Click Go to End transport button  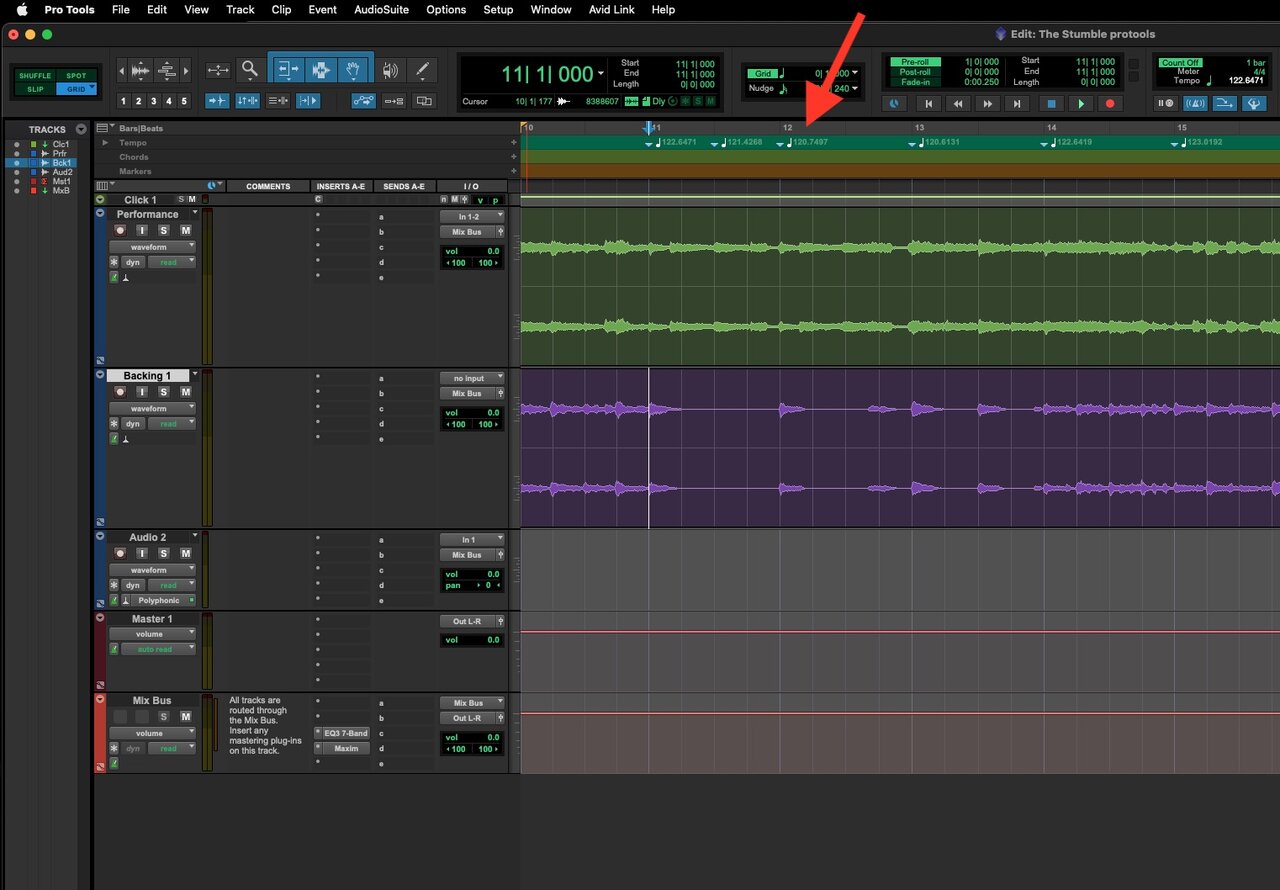point(1019,103)
